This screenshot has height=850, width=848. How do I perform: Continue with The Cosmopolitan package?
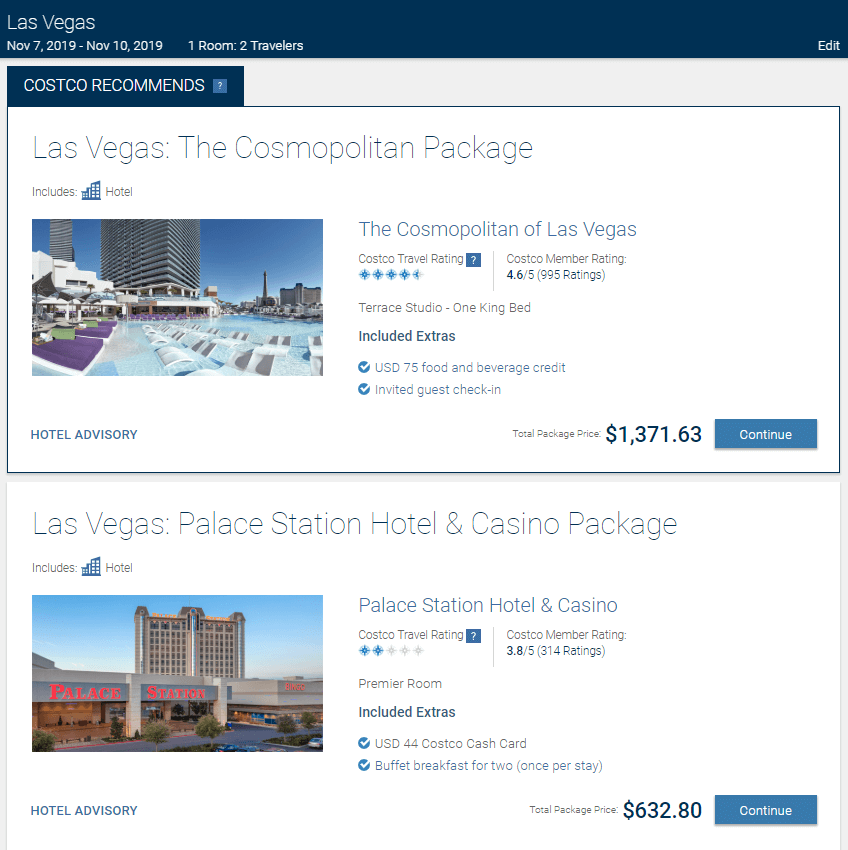[x=765, y=434]
